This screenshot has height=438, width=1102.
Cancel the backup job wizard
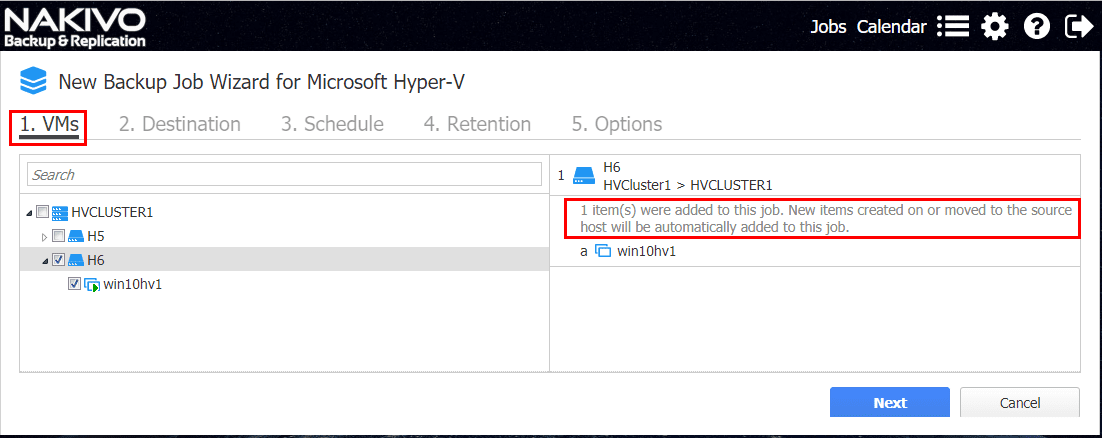(1019, 402)
